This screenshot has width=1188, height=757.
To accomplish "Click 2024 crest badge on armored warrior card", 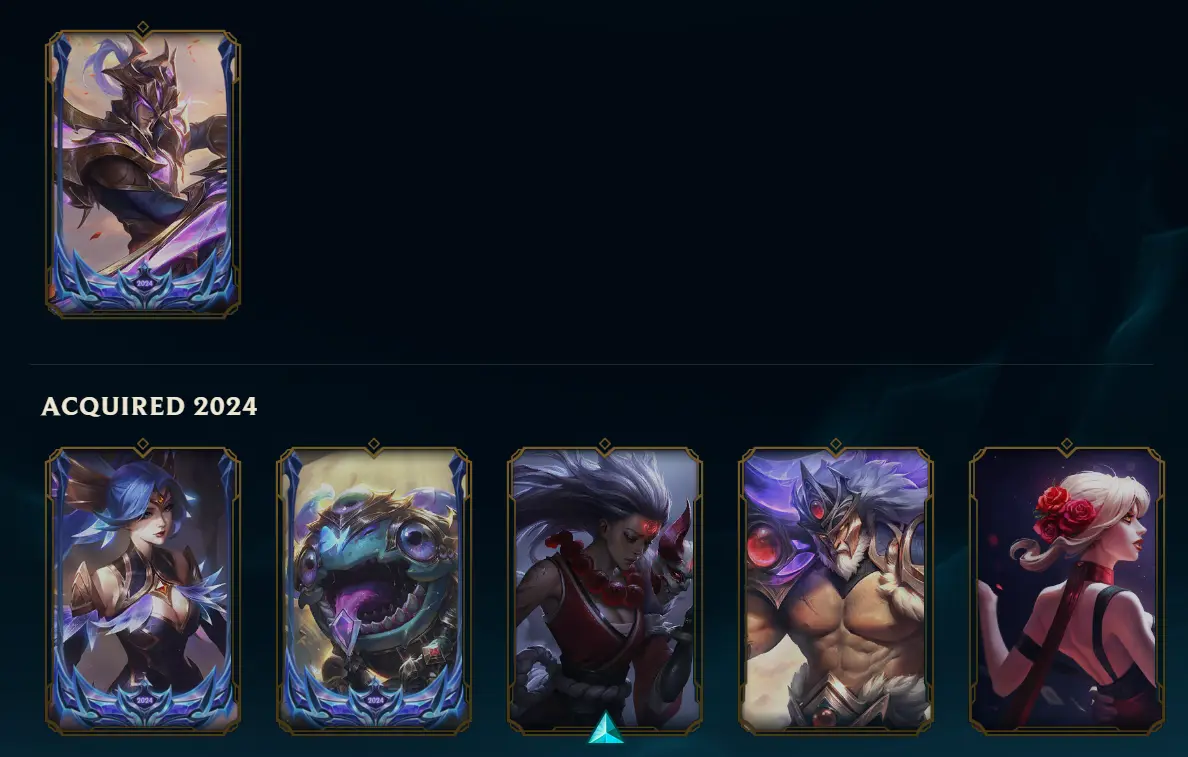I will pos(144,283).
